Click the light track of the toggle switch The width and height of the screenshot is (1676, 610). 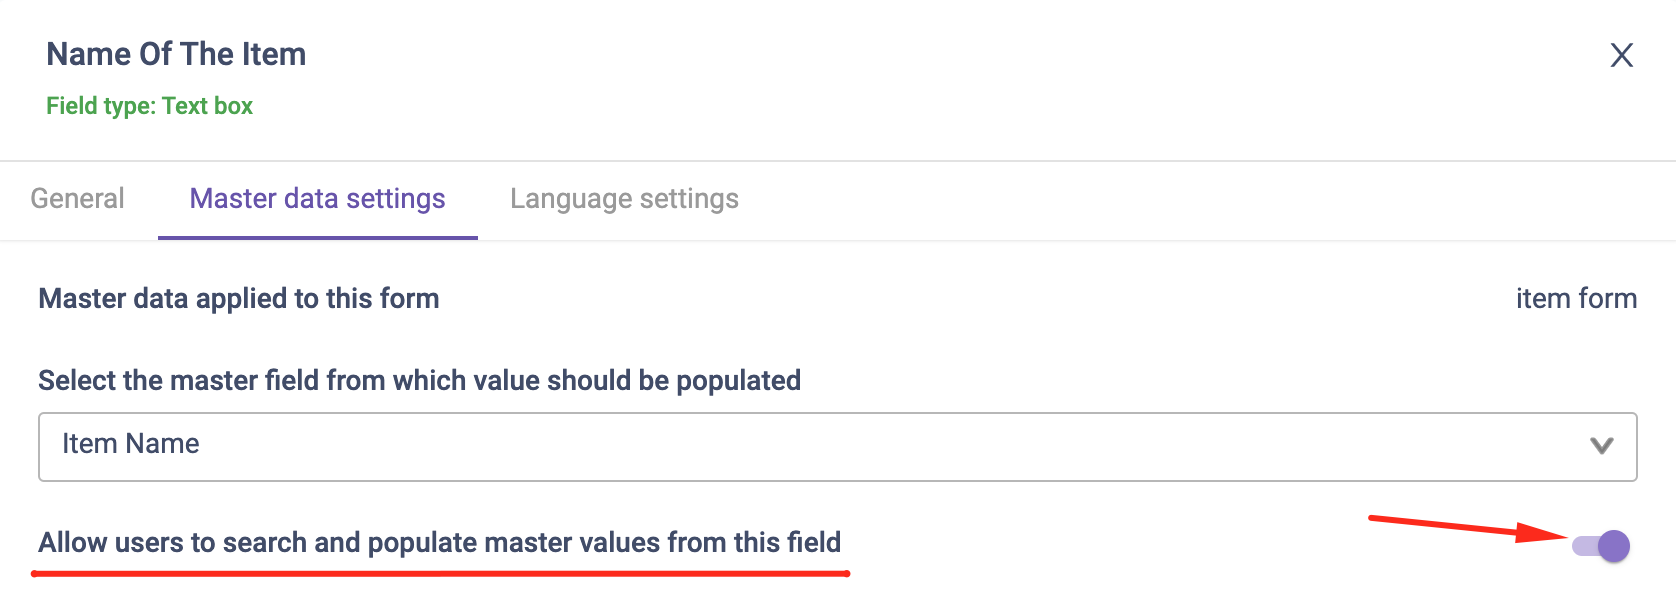click(x=1583, y=546)
